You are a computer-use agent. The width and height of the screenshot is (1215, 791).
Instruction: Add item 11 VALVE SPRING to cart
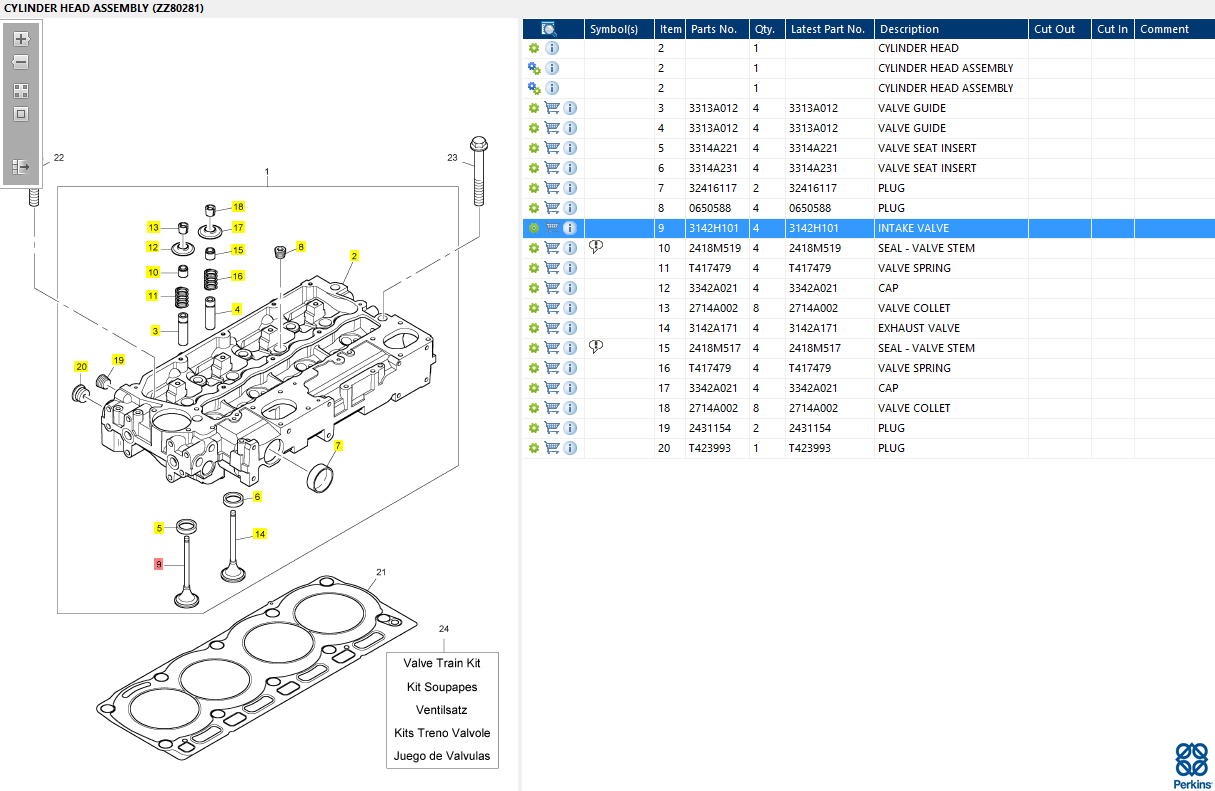pos(552,268)
